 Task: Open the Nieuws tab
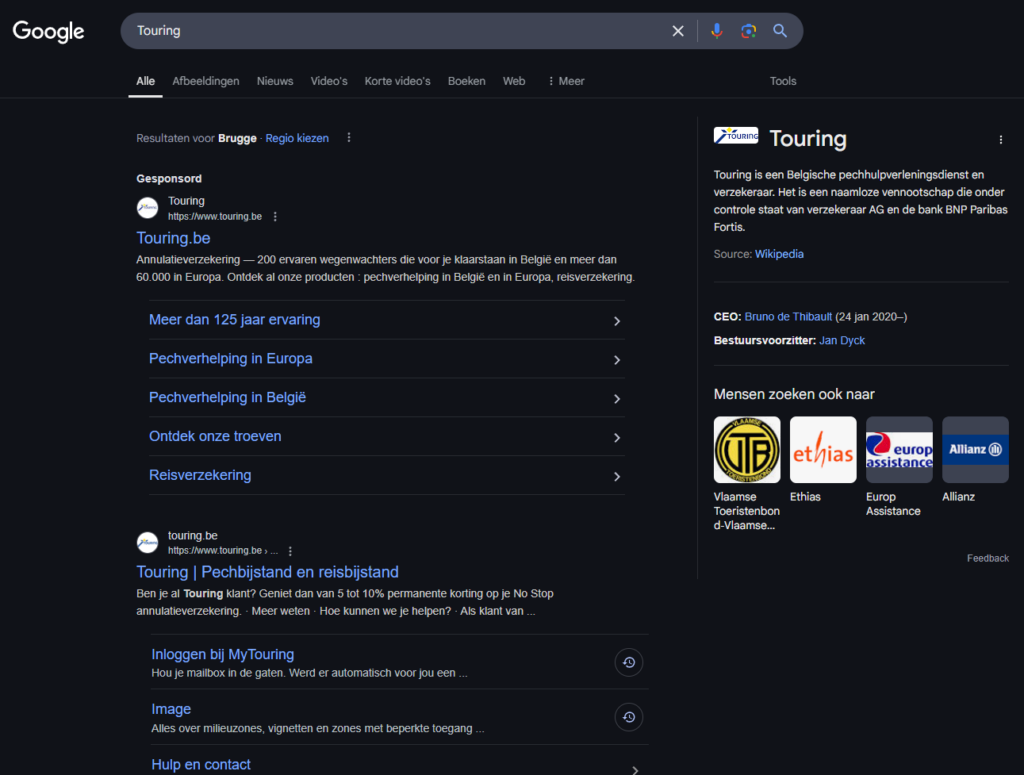[275, 81]
